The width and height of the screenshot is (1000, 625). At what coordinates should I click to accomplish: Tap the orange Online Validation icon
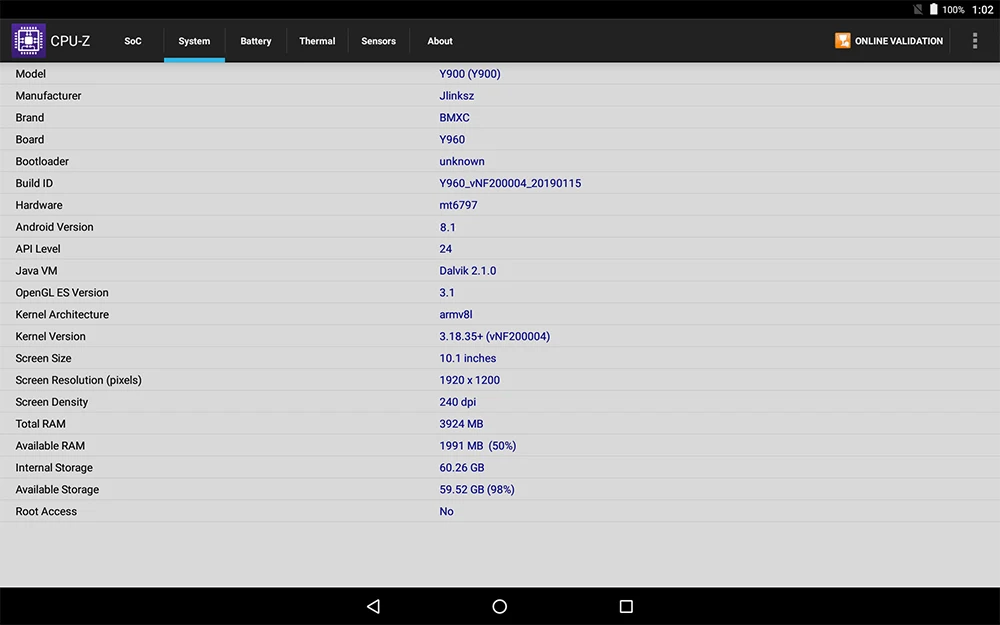point(842,40)
